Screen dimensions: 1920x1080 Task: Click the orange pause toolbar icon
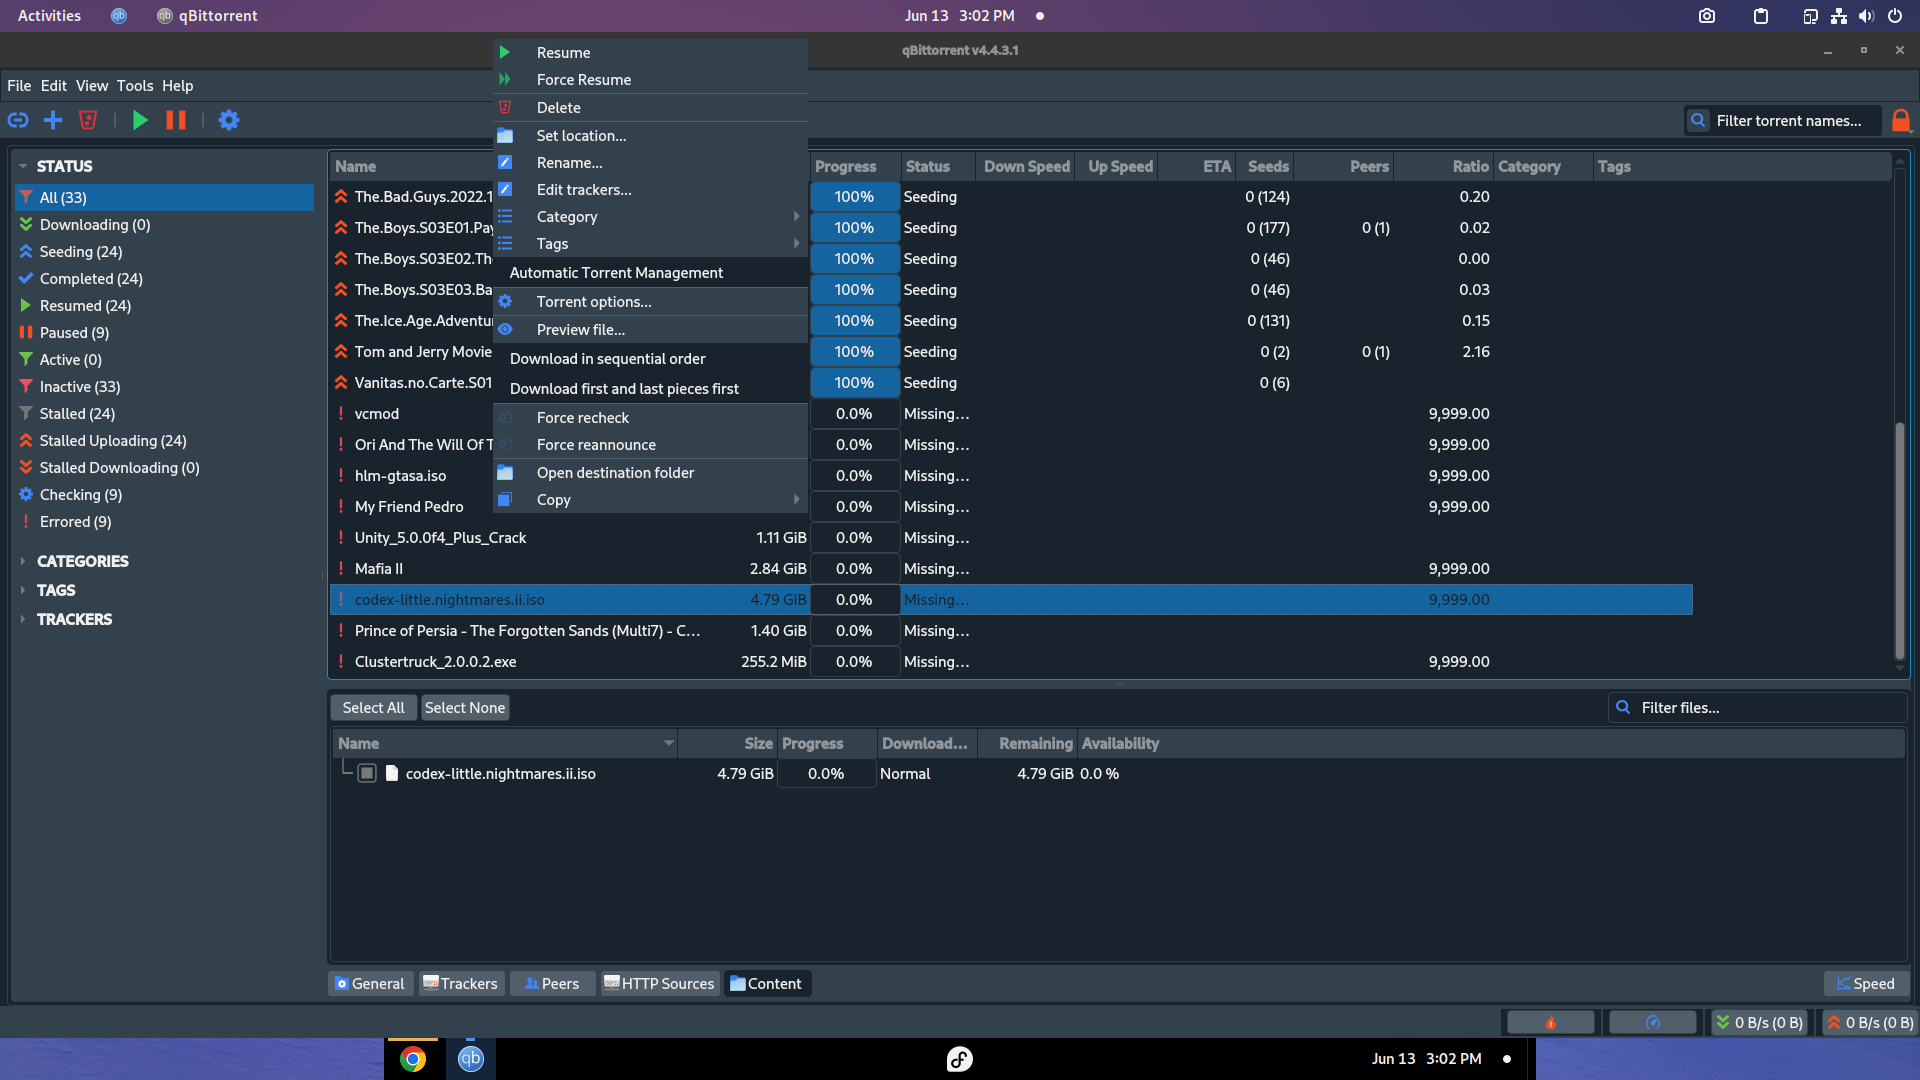click(x=176, y=120)
